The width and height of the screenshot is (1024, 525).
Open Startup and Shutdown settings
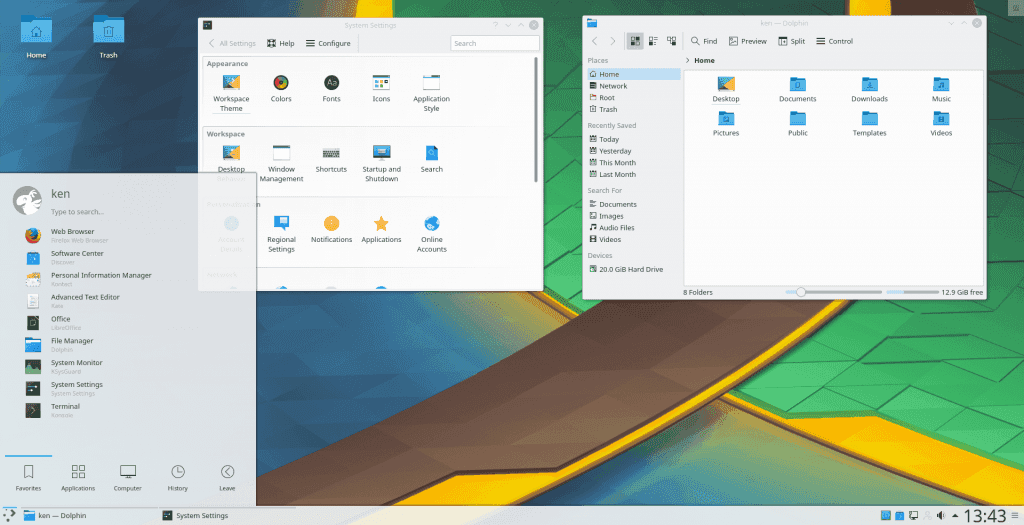[381, 164]
